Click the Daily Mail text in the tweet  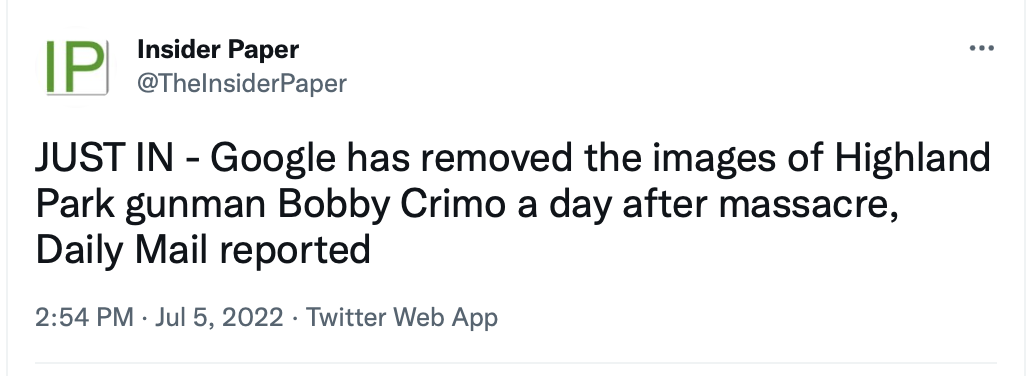[123, 252]
